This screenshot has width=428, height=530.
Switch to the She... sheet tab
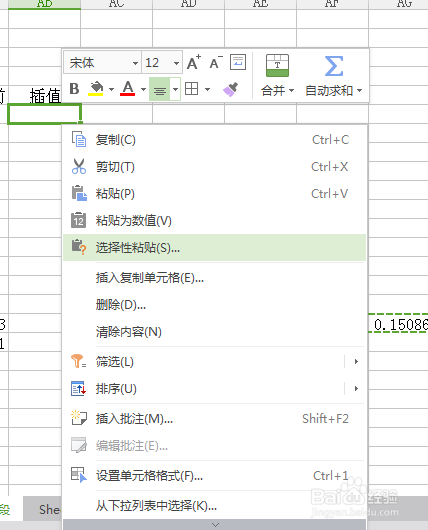pyautogui.click(x=43, y=509)
